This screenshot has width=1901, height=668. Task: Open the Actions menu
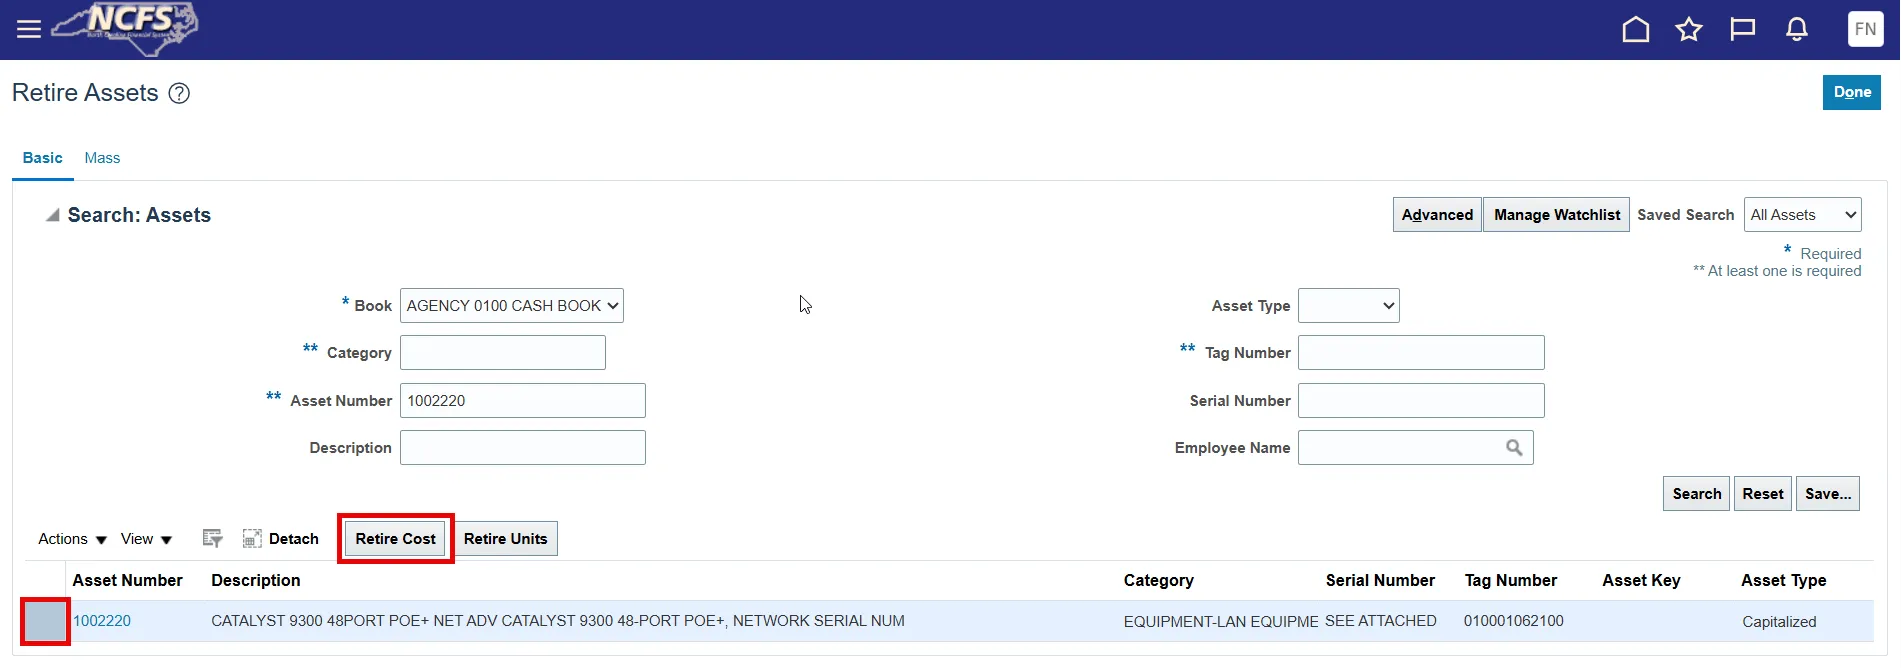(72, 539)
